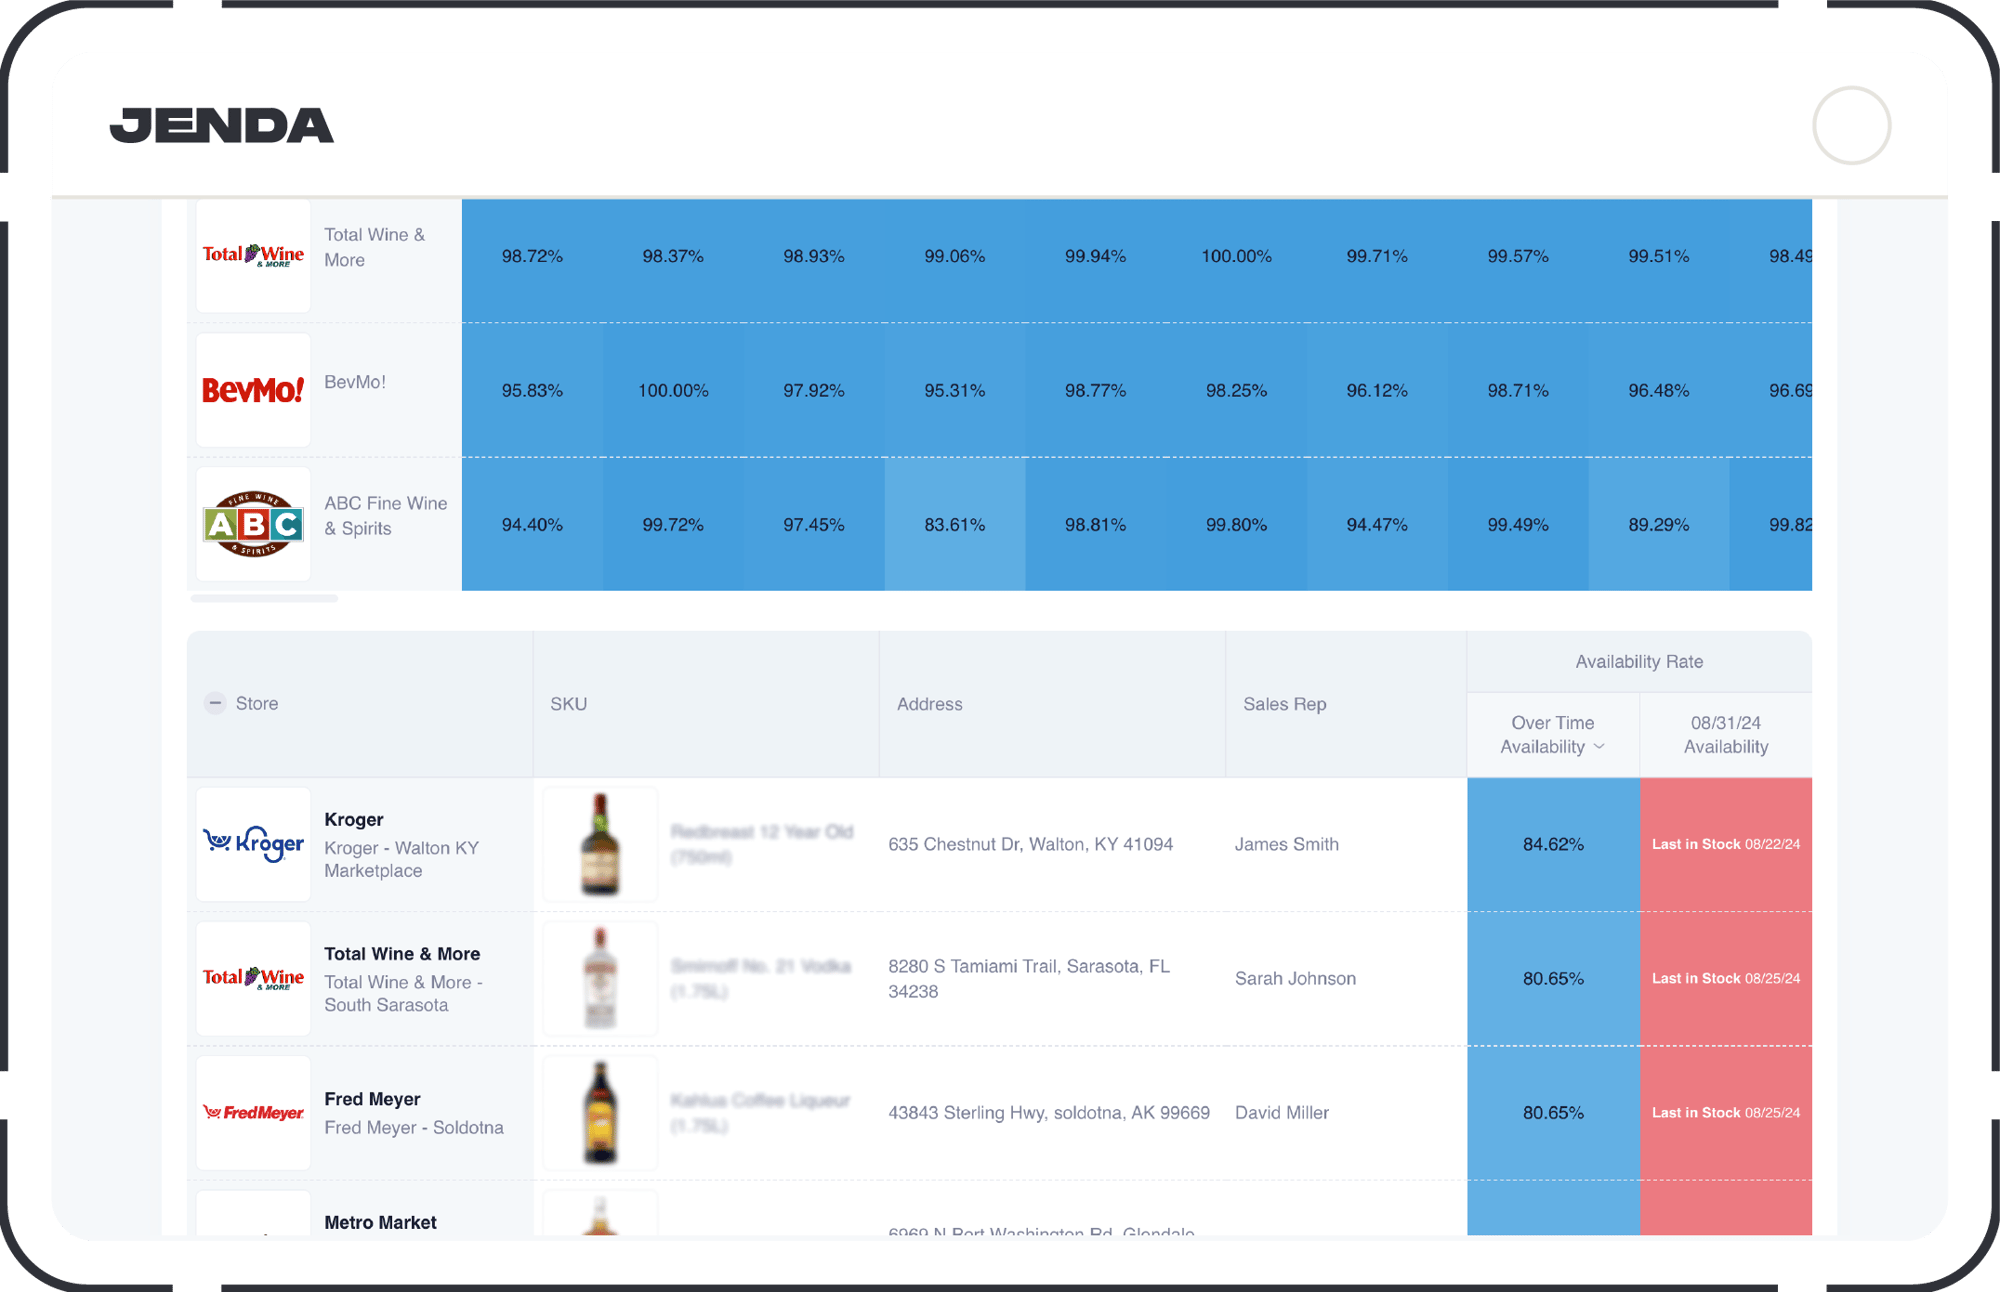Click the BevMo! retailer name label
2000x1292 pixels.
[354, 382]
